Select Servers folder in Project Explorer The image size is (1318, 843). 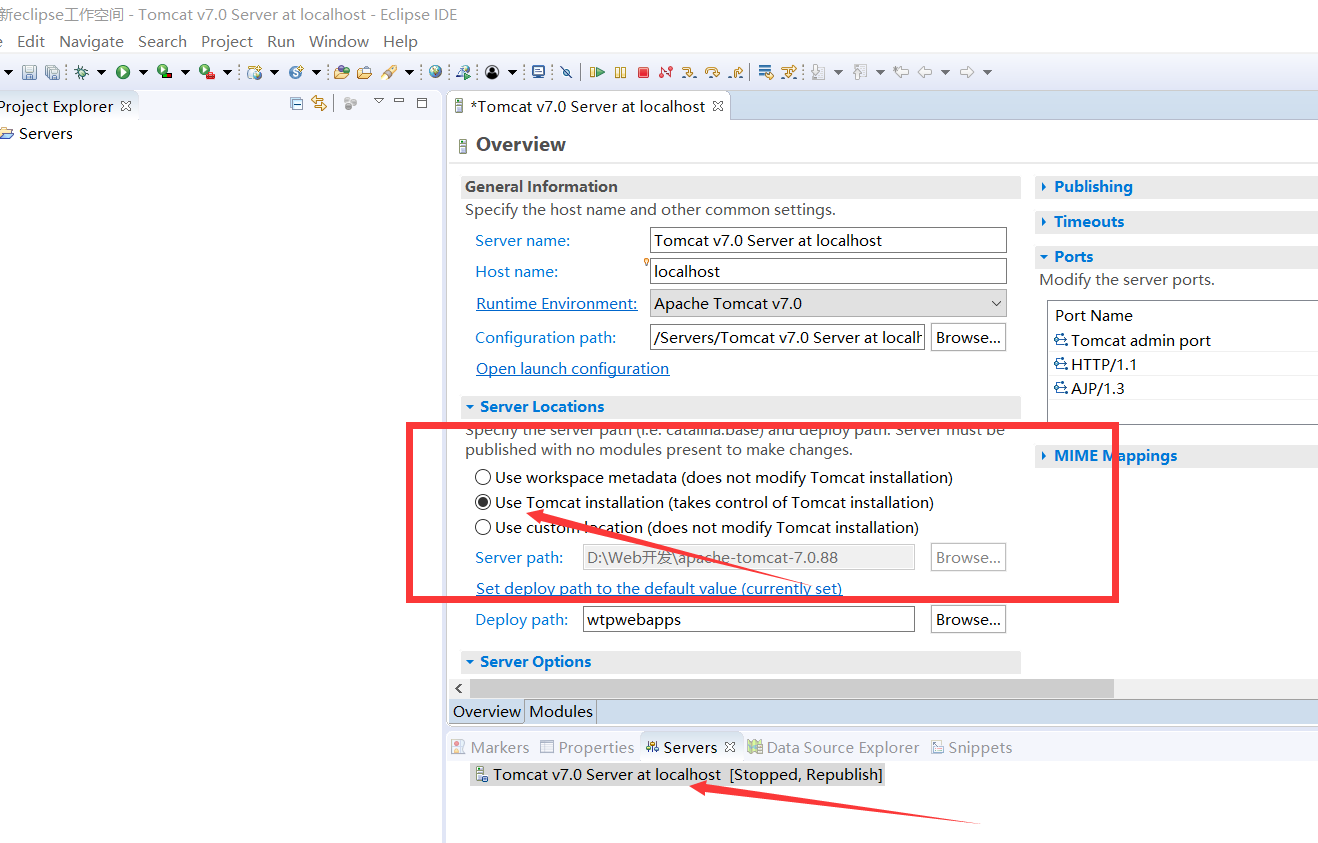37,134
